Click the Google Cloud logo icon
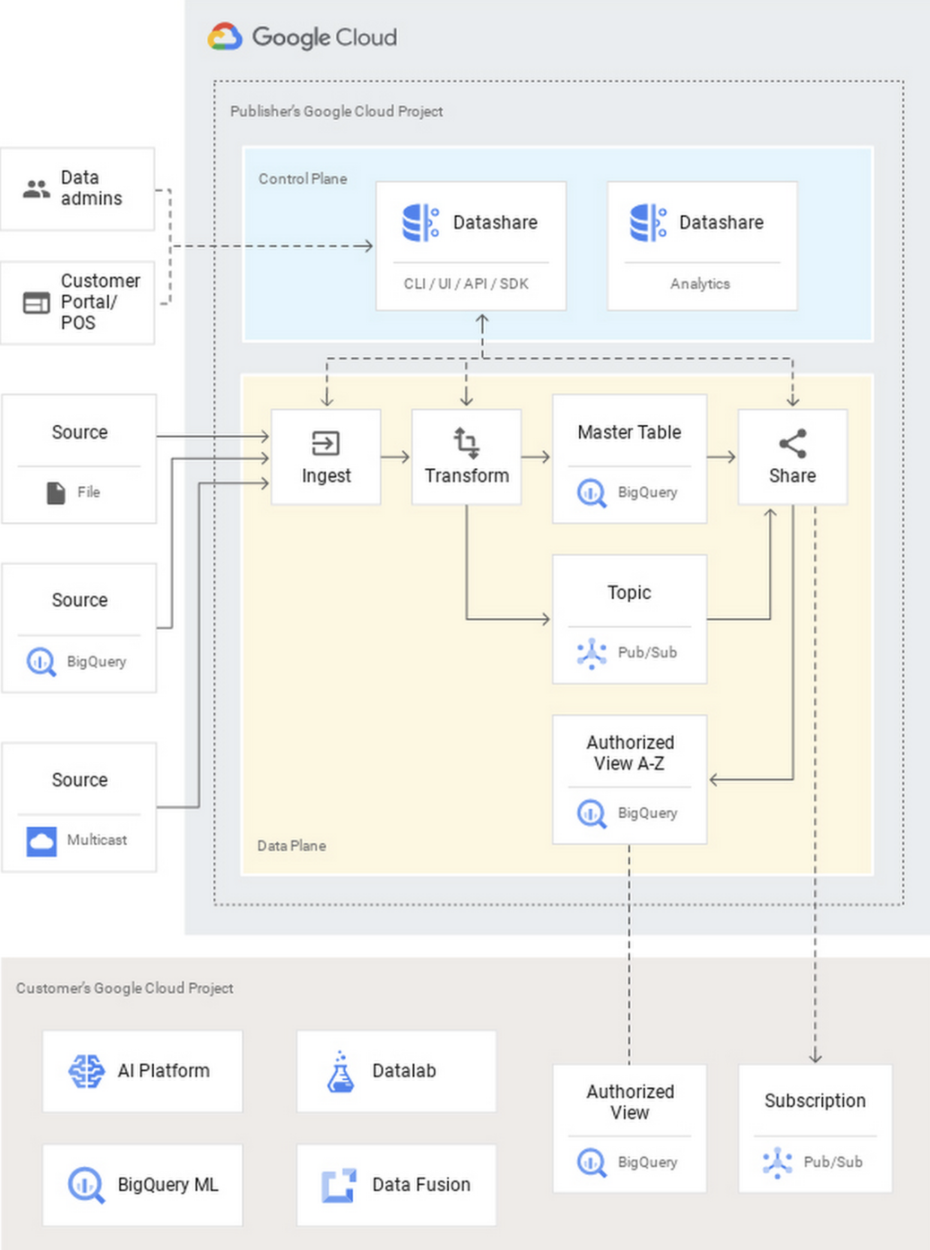930x1250 pixels. (225, 37)
